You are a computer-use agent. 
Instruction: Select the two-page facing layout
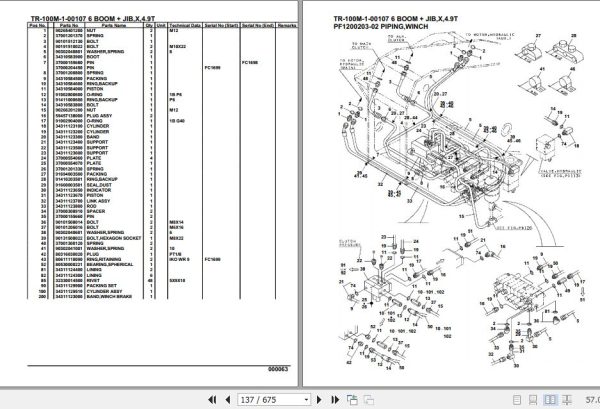(x=550, y=400)
